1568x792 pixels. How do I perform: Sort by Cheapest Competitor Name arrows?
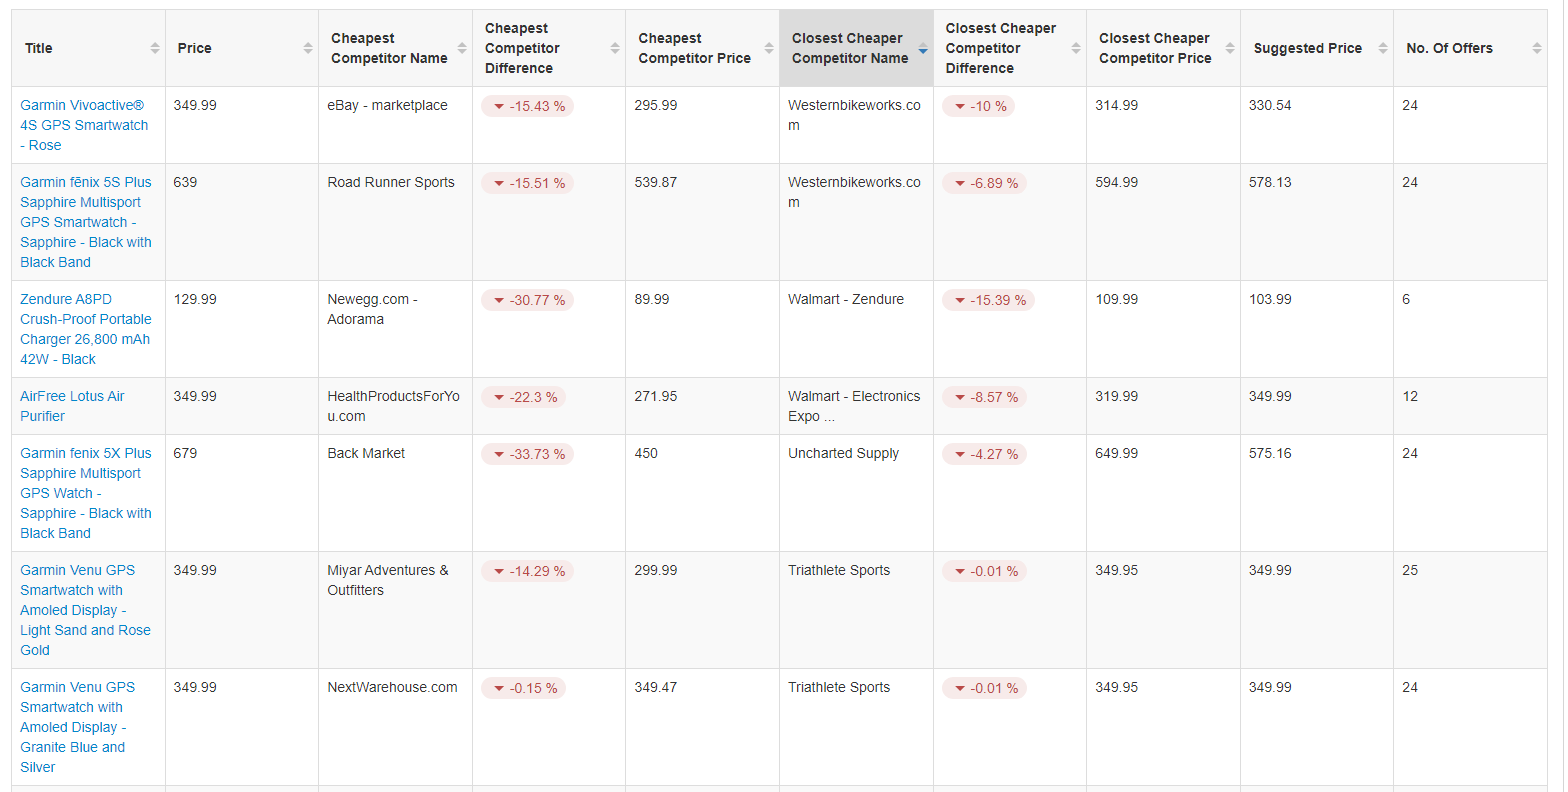(462, 48)
